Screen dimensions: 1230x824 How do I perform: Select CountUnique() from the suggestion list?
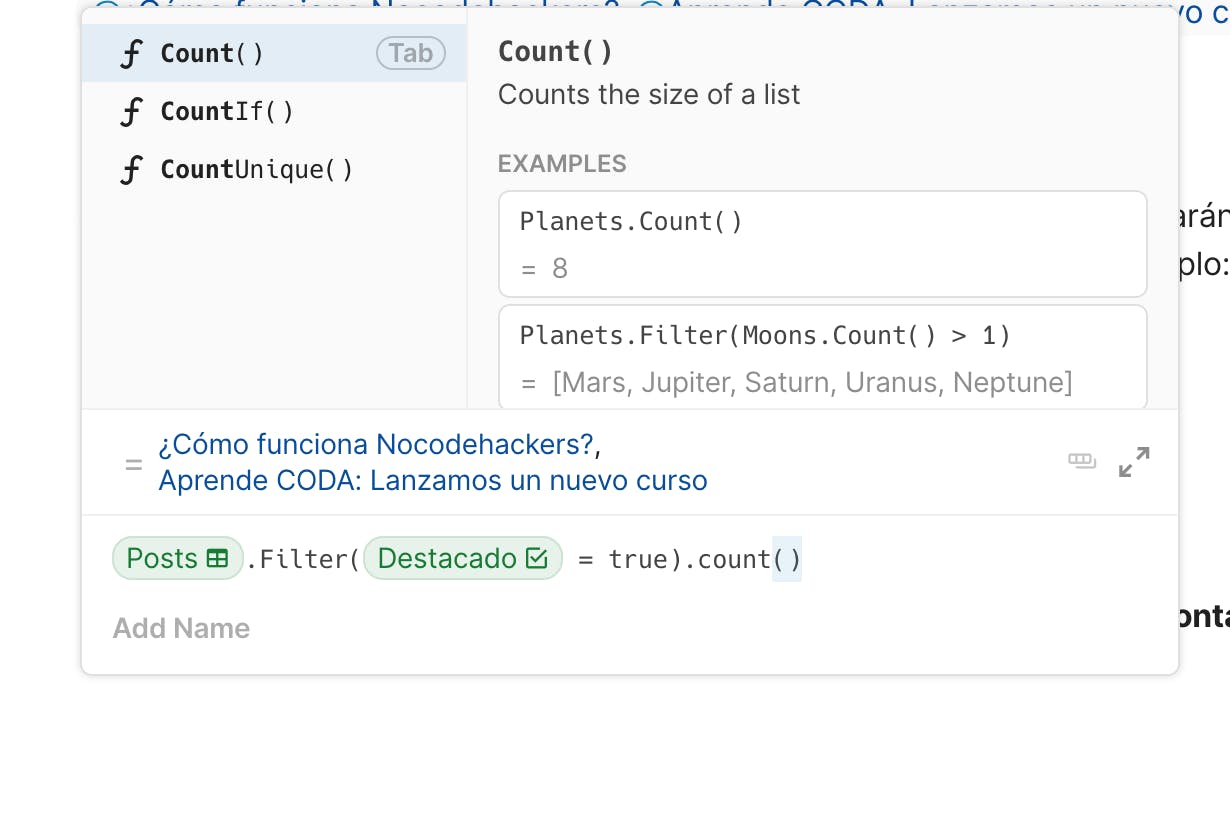coord(257,169)
